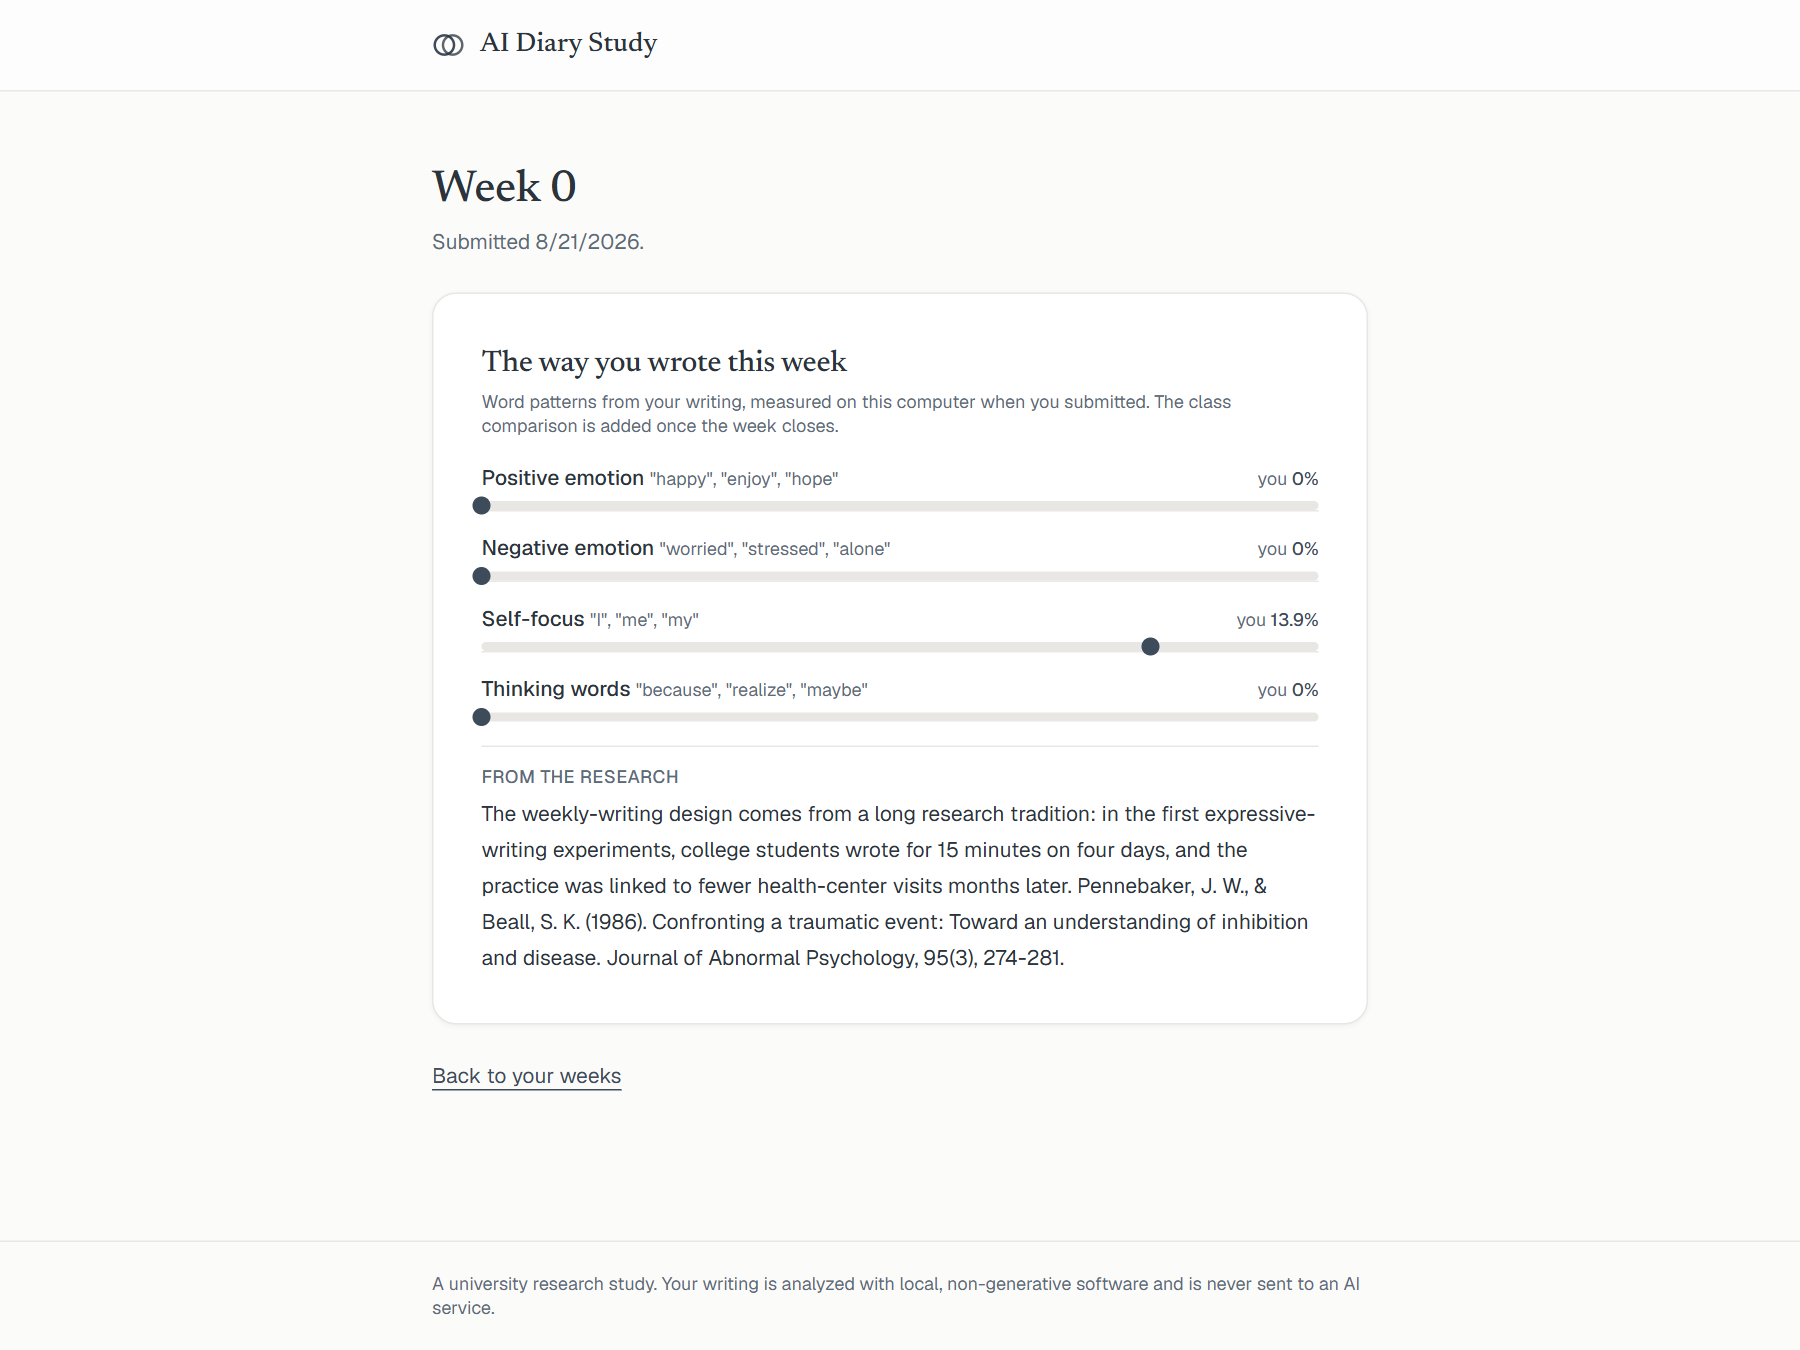The height and width of the screenshot is (1350, 1800).
Task: Click the Submitted 8/21/2026 date text
Action: coord(538,242)
